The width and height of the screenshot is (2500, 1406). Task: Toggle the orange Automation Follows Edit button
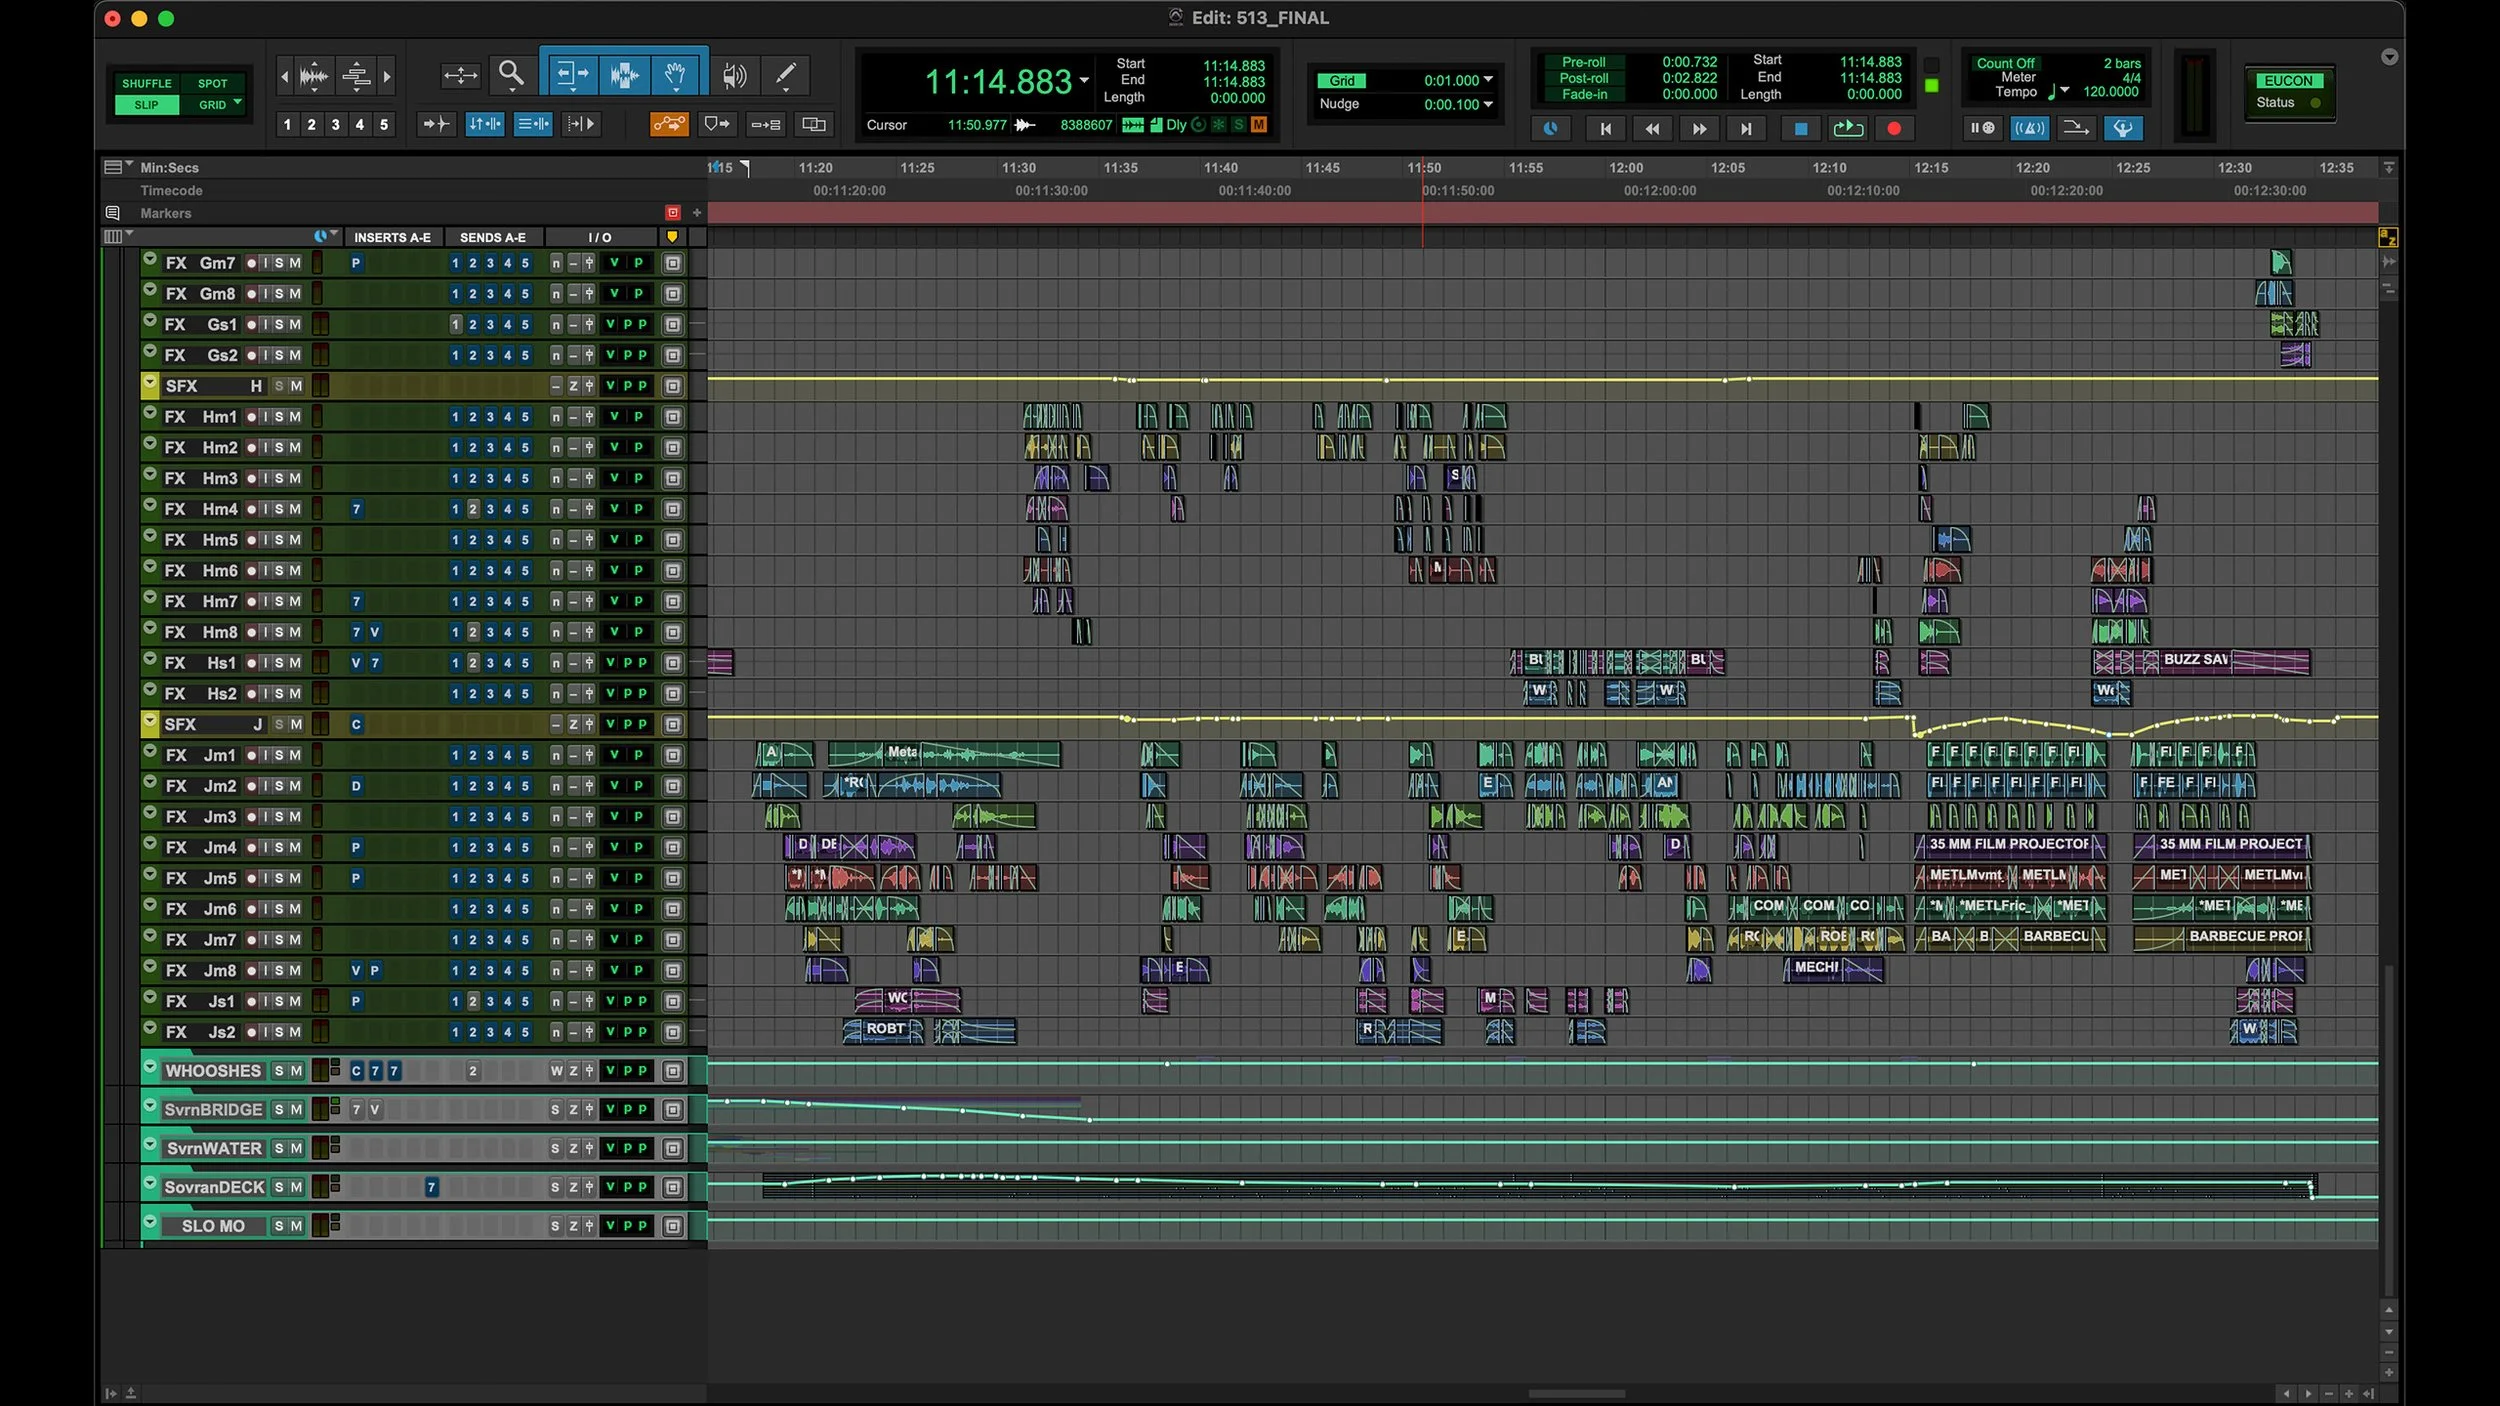point(669,124)
